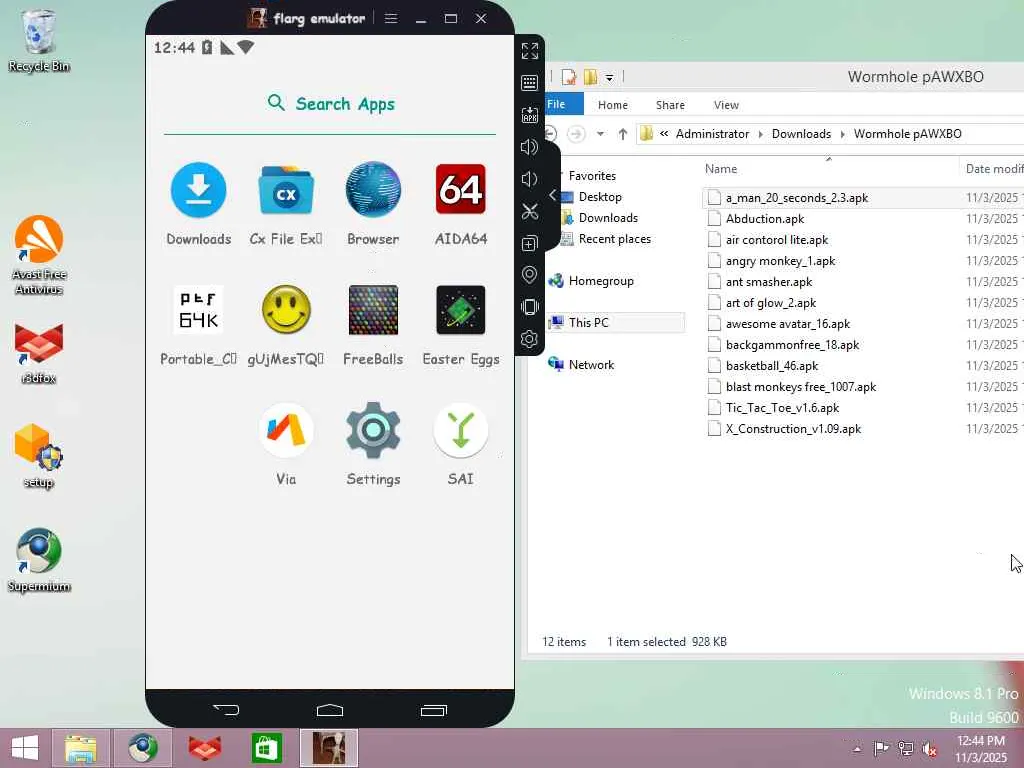Open the Supermium desktop shortcut
Screen dimensions: 1024x768
click(x=39, y=560)
